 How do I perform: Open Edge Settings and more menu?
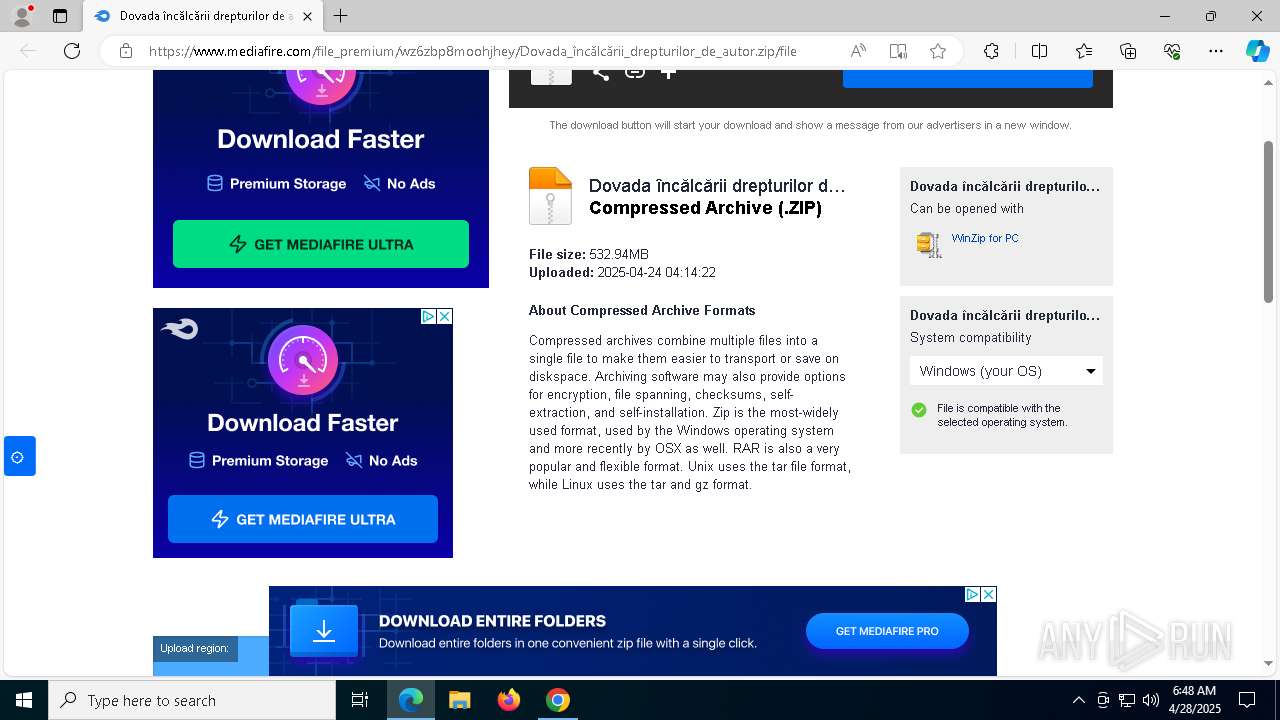(x=1216, y=51)
